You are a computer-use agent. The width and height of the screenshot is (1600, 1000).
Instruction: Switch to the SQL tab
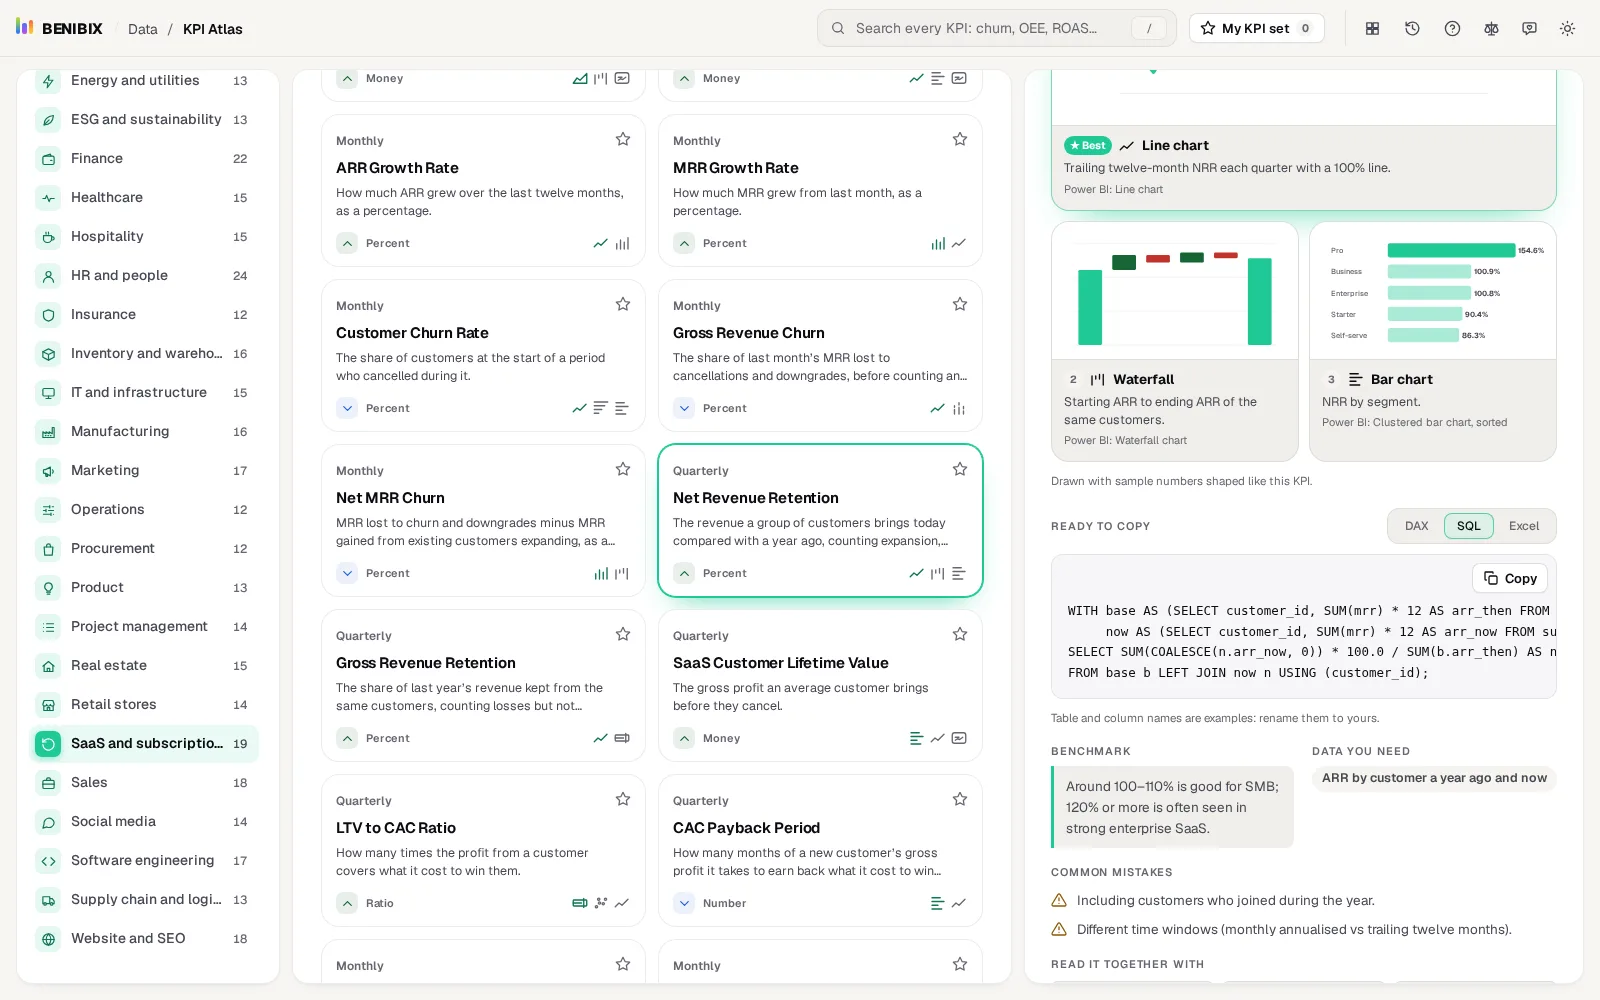pos(1468,526)
